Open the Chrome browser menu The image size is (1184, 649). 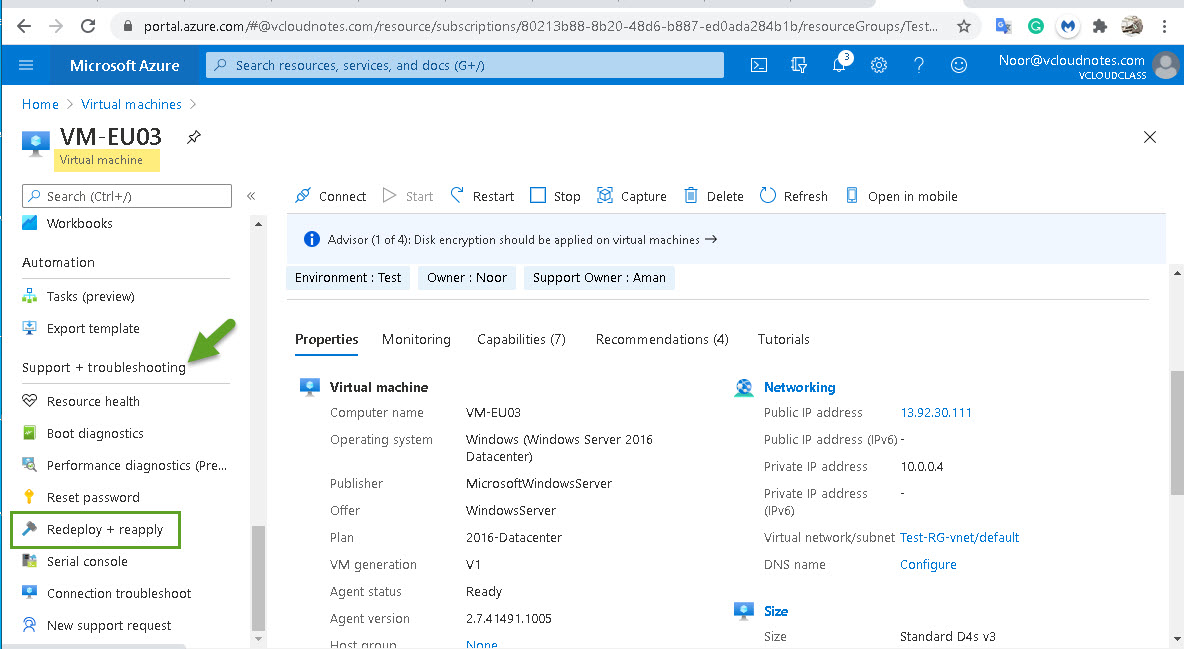pos(1163,25)
